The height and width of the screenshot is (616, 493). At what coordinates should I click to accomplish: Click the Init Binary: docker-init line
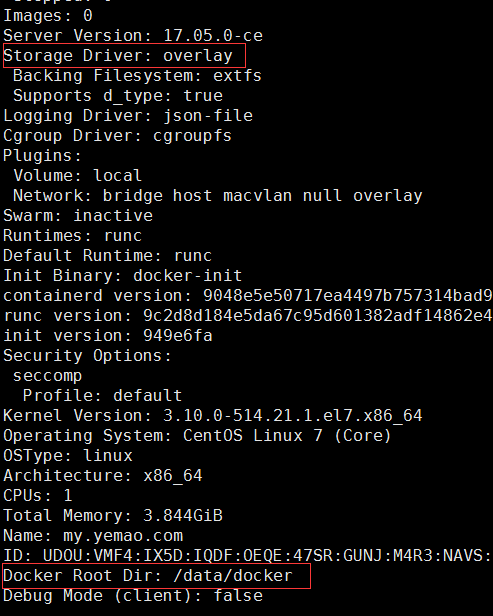click(123, 275)
